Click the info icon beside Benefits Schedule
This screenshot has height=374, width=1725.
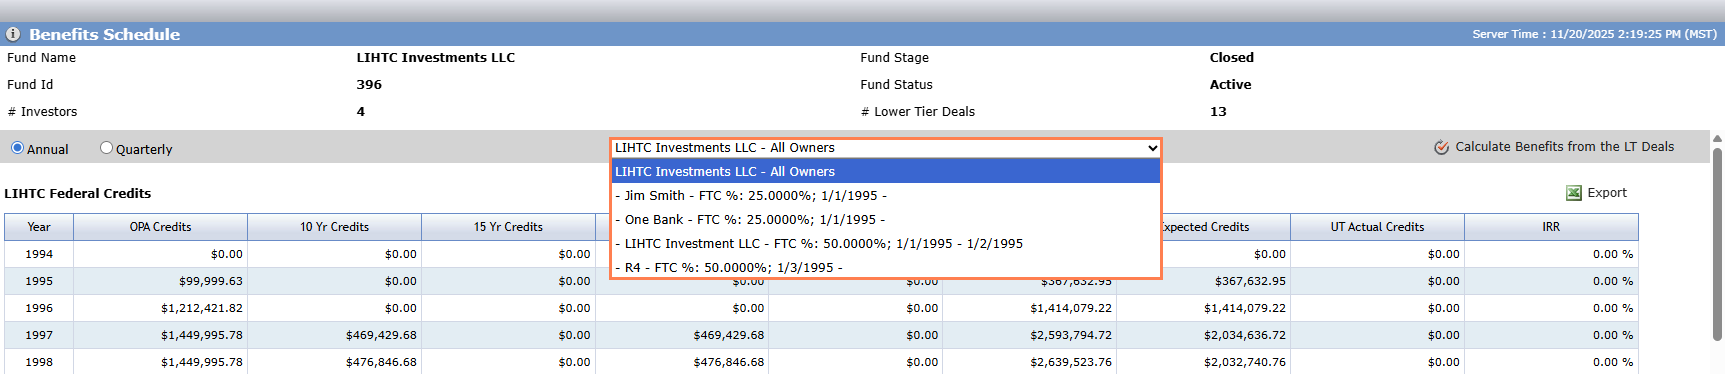point(13,34)
